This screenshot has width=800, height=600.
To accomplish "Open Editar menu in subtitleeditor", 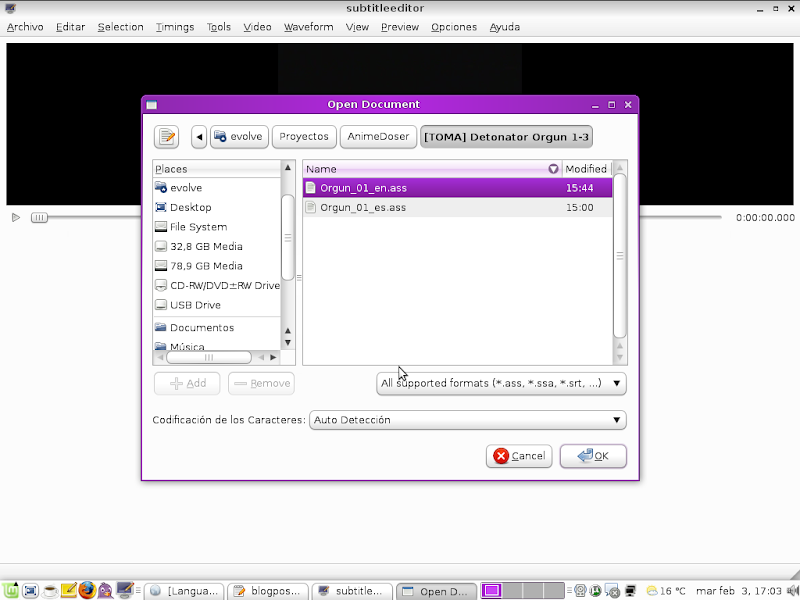I will pos(70,27).
